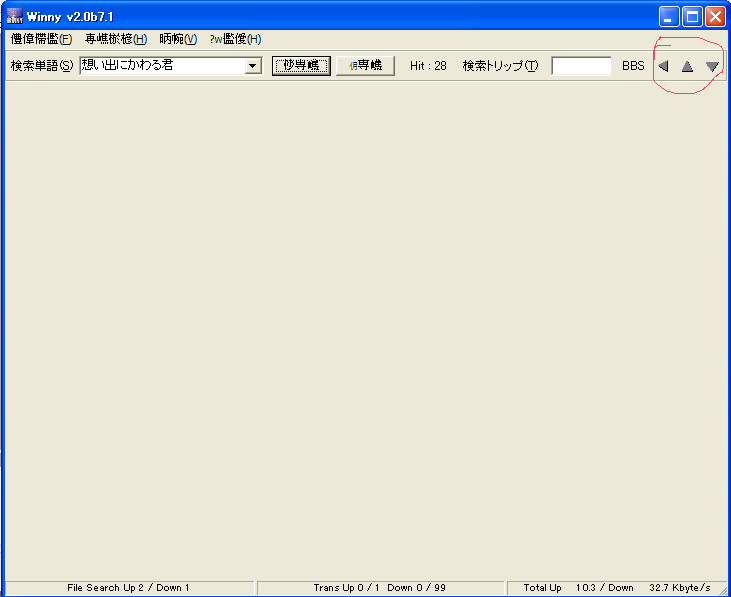The image size is (731, 597).
Task: Expand the search word combo box dropdown
Action: [x=253, y=66]
